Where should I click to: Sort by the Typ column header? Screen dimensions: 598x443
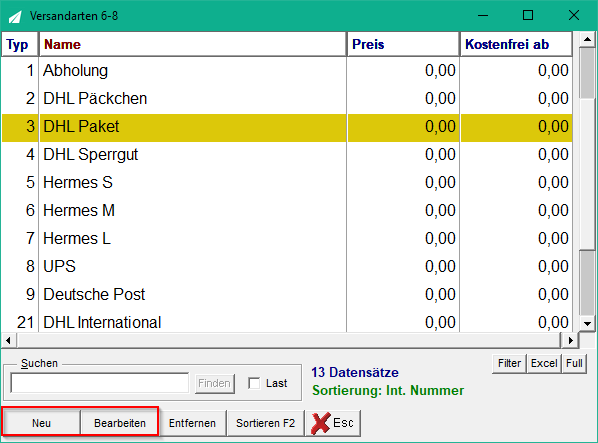click(20, 44)
